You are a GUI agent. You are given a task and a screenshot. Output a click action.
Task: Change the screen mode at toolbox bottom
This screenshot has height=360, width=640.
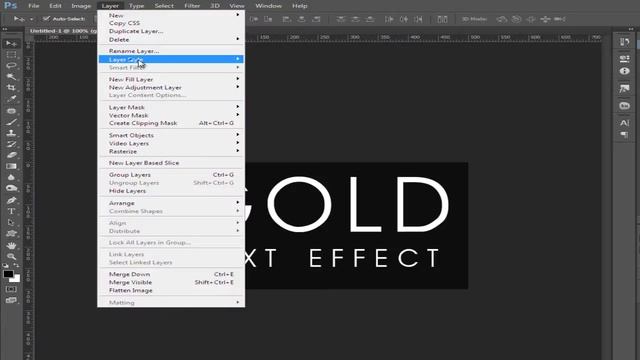[11, 300]
